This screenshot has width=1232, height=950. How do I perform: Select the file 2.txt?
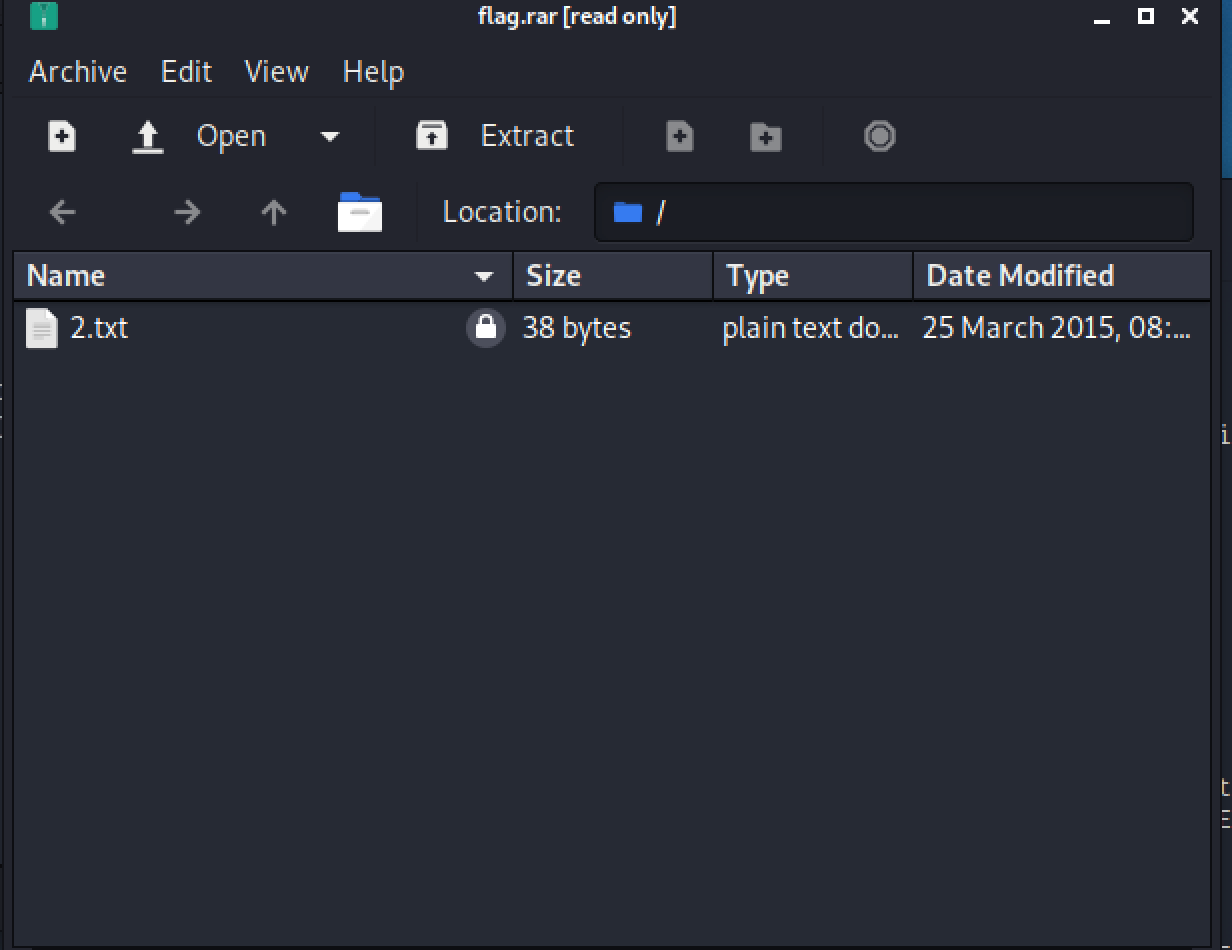(x=100, y=328)
